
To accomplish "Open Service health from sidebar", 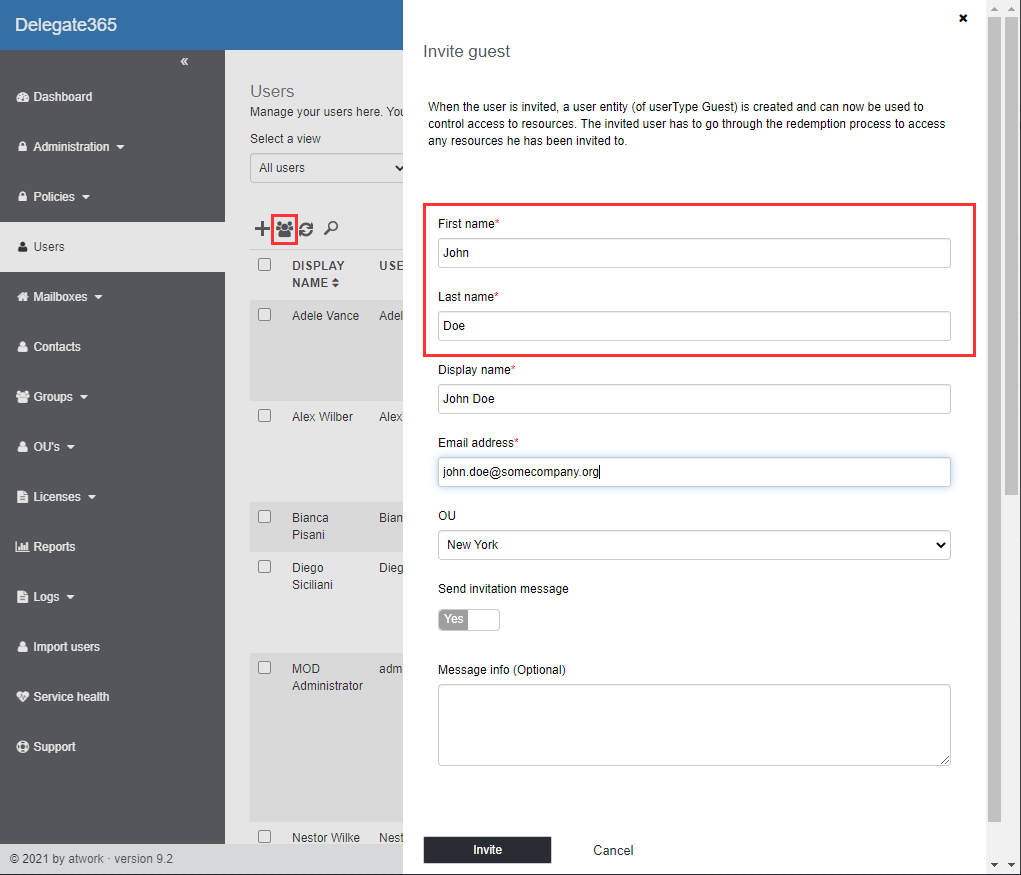I will (x=70, y=697).
